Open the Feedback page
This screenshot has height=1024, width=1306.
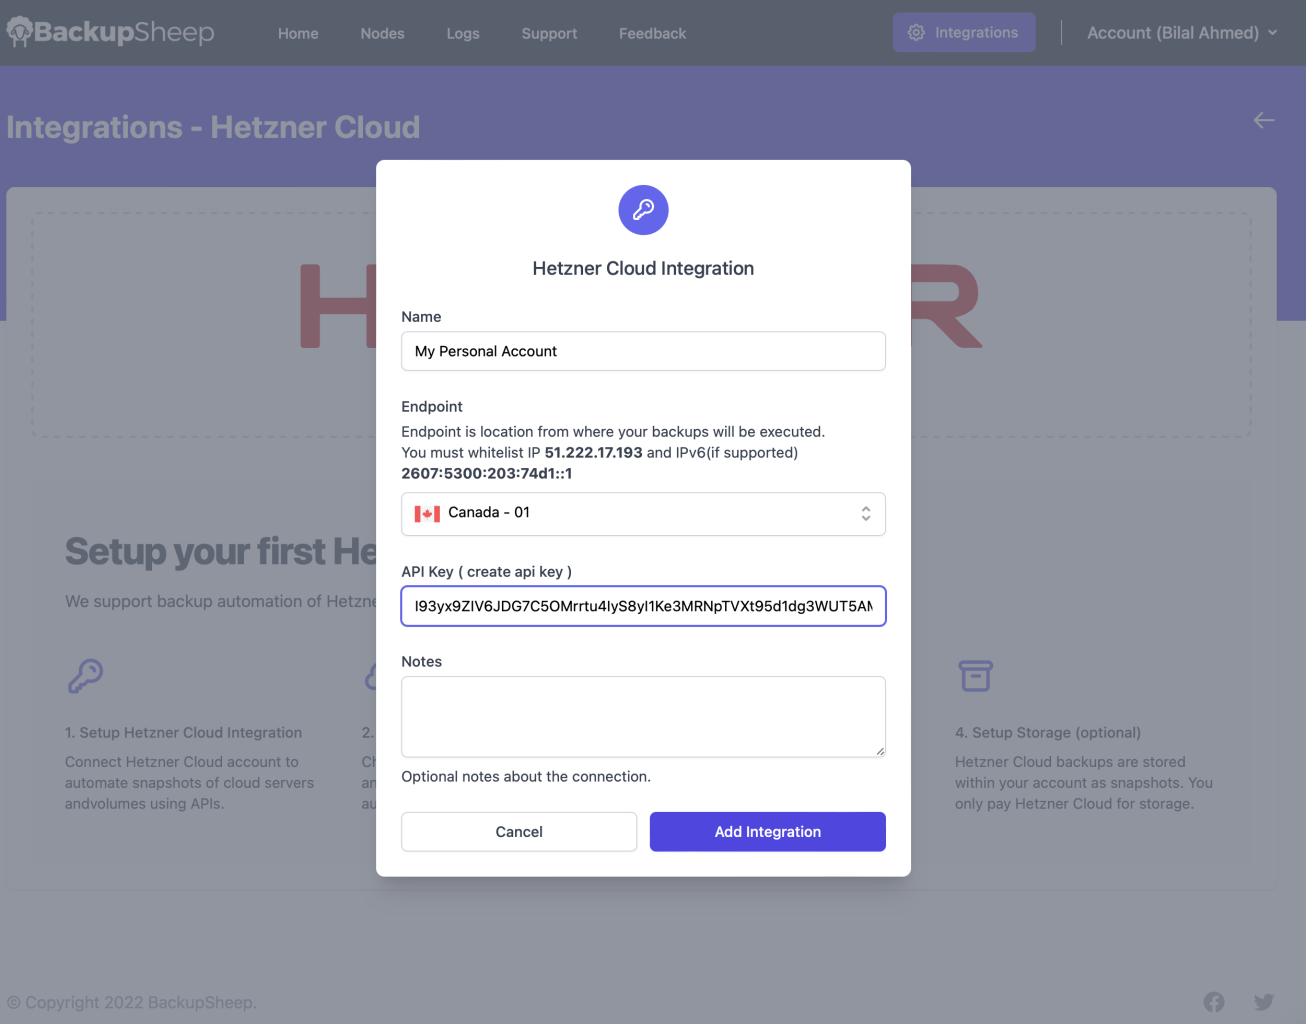click(652, 33)
